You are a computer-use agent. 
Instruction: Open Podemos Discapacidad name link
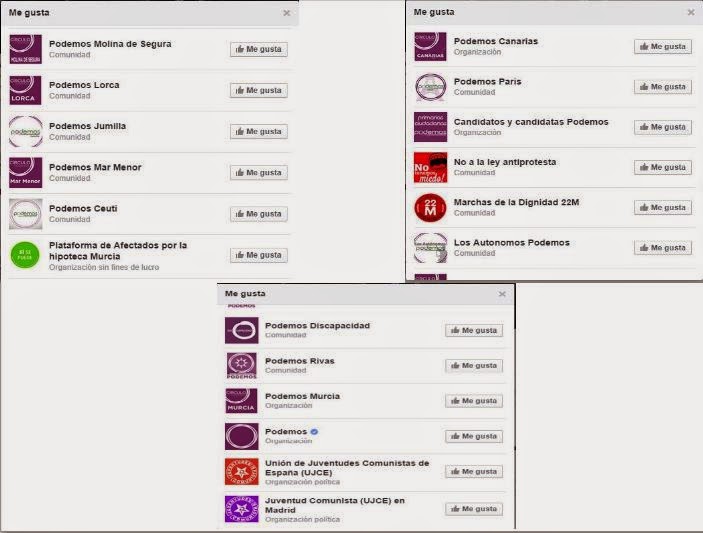click(x=317, y=326)
